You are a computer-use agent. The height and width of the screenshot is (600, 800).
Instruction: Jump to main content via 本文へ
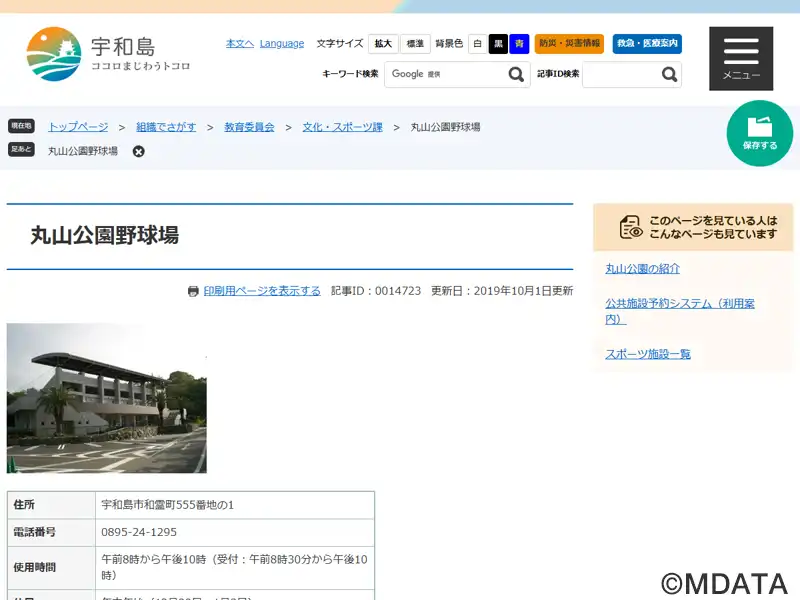click(x=239, y=44)
